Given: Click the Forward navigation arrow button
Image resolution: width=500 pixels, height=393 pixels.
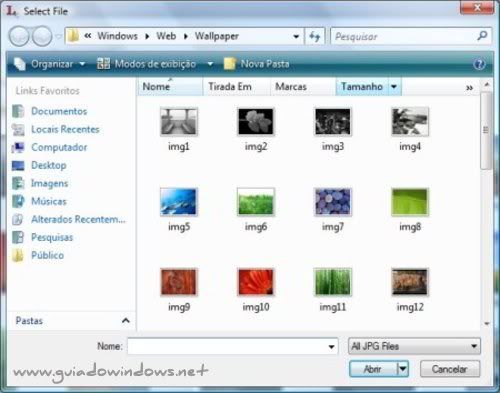Looking at the screenshot, I should pyautogui.click(x=42, y=36).
